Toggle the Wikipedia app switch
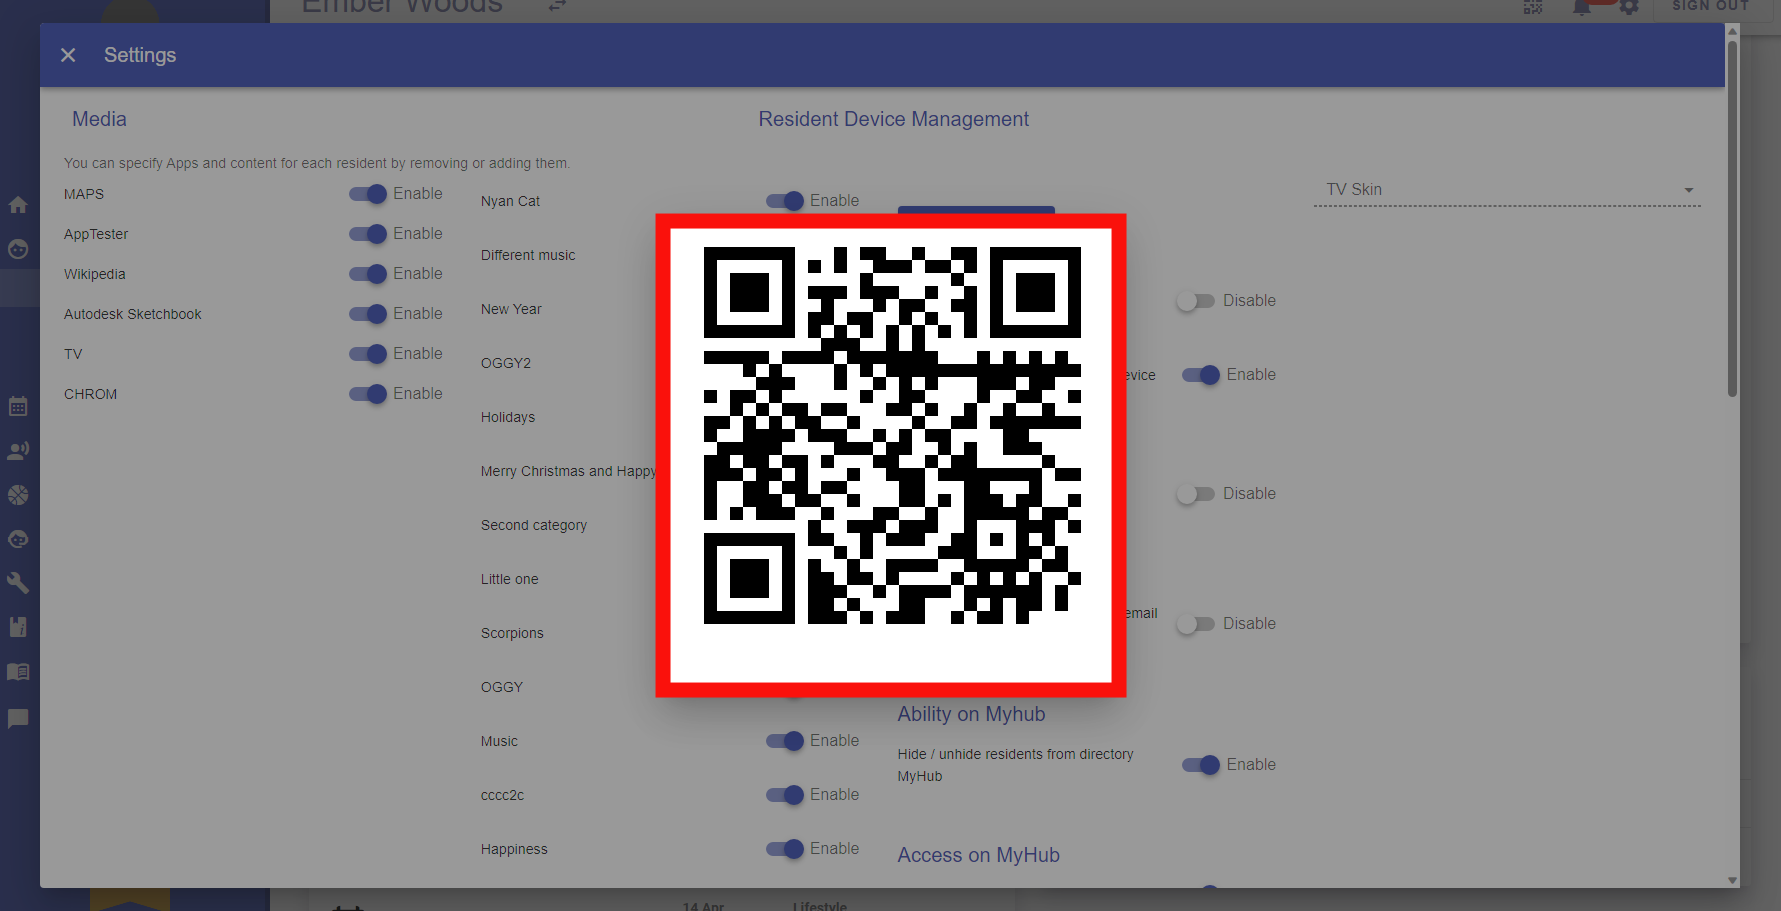The width and height of the screenshot is (1781, 911). (368, 274)
